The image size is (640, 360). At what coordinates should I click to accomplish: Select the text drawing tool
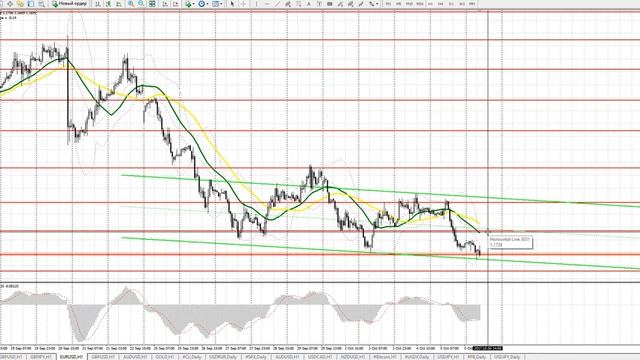tap(309, 4)
